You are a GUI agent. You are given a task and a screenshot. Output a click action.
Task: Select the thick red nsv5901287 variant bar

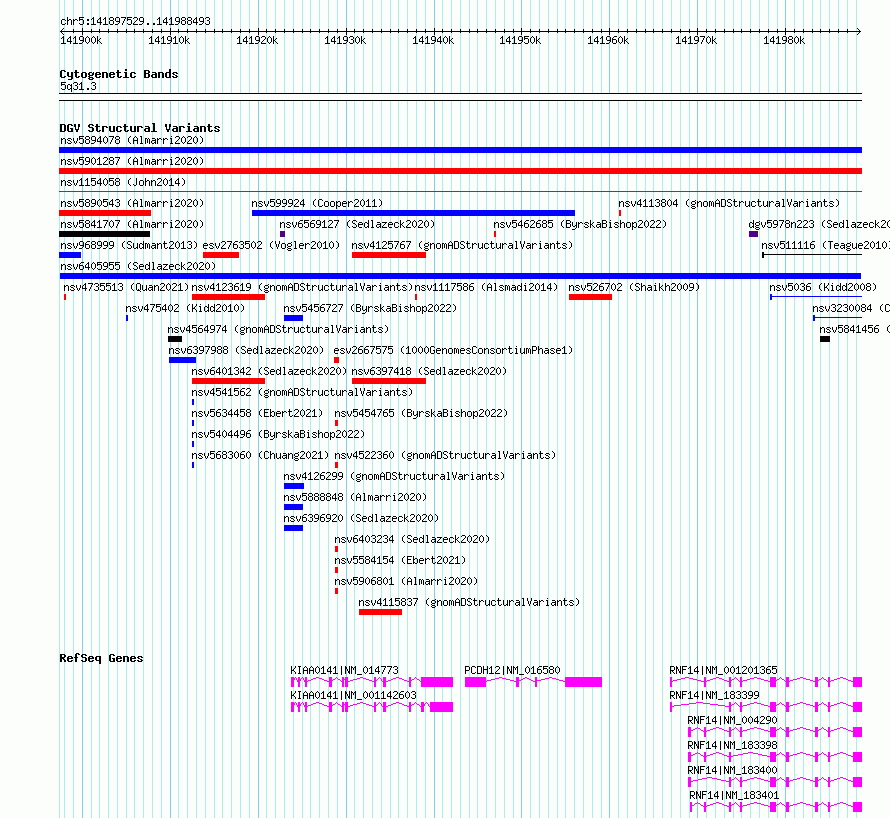tap(460, 171)
